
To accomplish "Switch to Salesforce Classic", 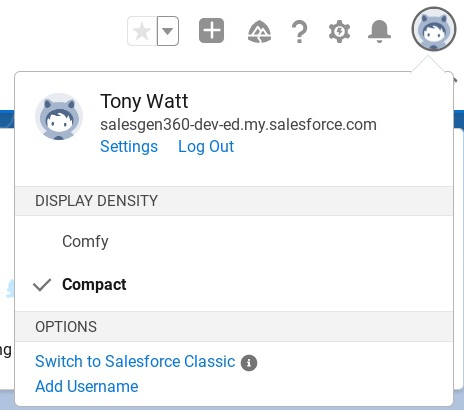I will click(x=135, y=361).
